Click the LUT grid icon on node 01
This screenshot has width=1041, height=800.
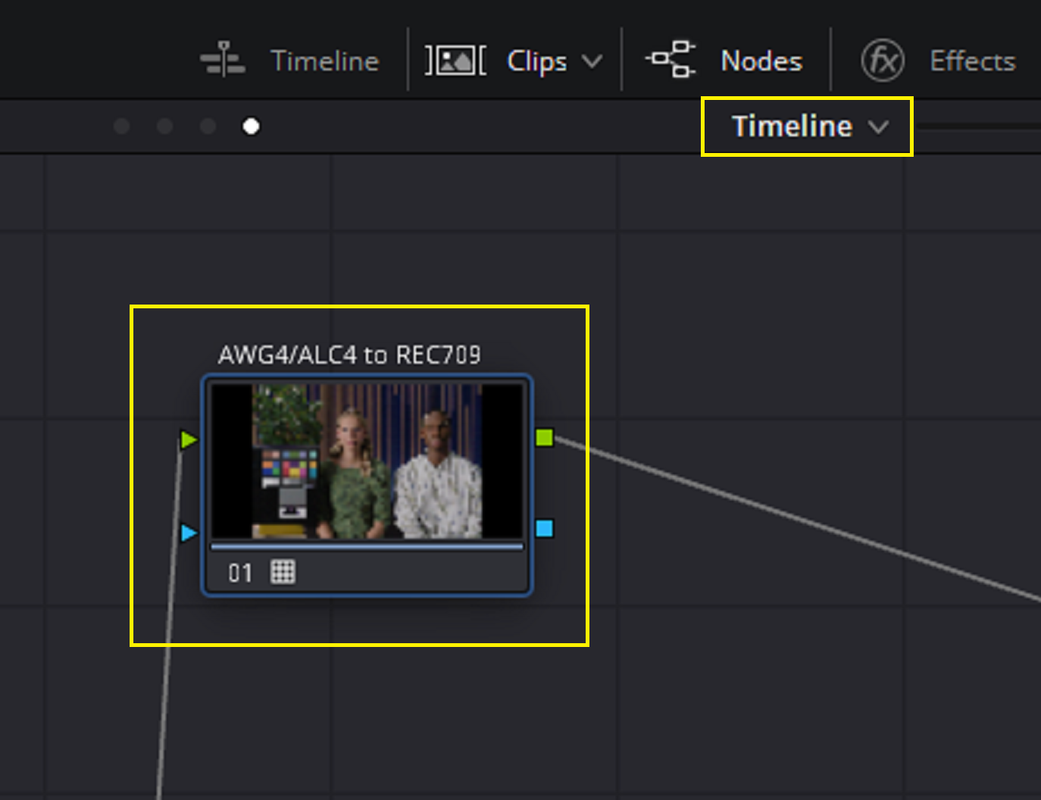tap(283, 572)
